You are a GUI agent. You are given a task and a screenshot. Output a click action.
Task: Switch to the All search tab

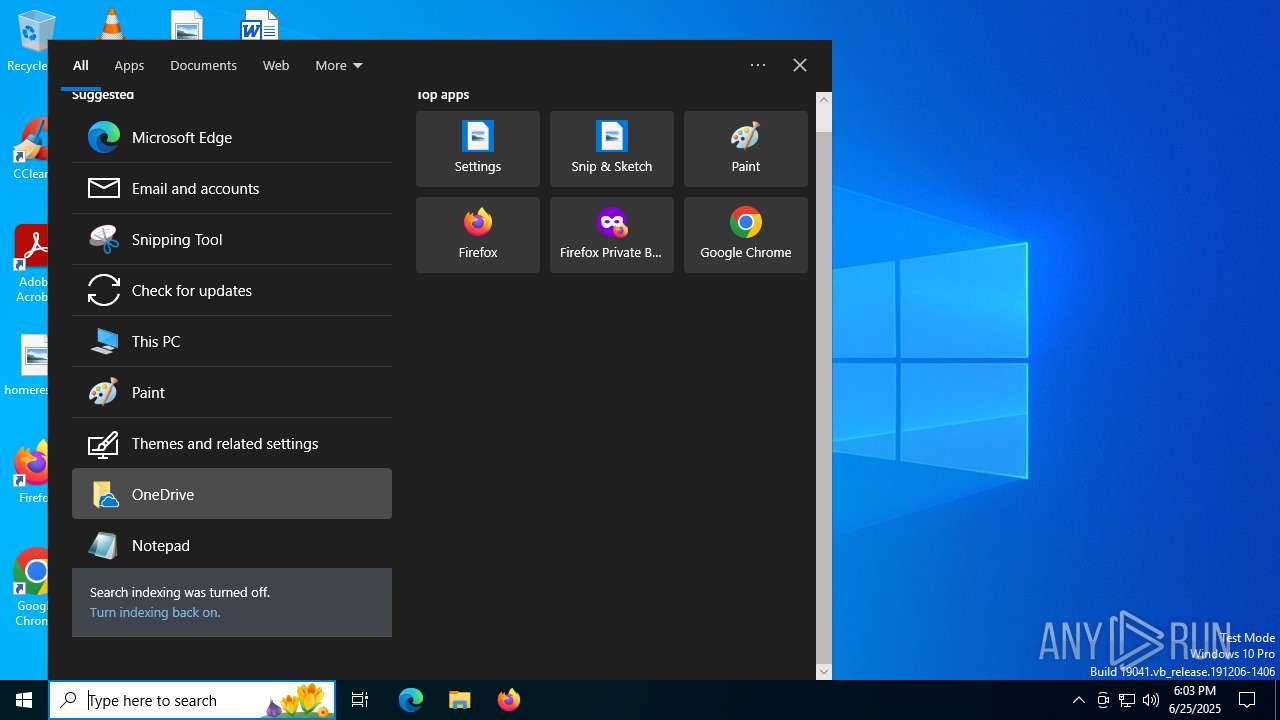[81, 65]
